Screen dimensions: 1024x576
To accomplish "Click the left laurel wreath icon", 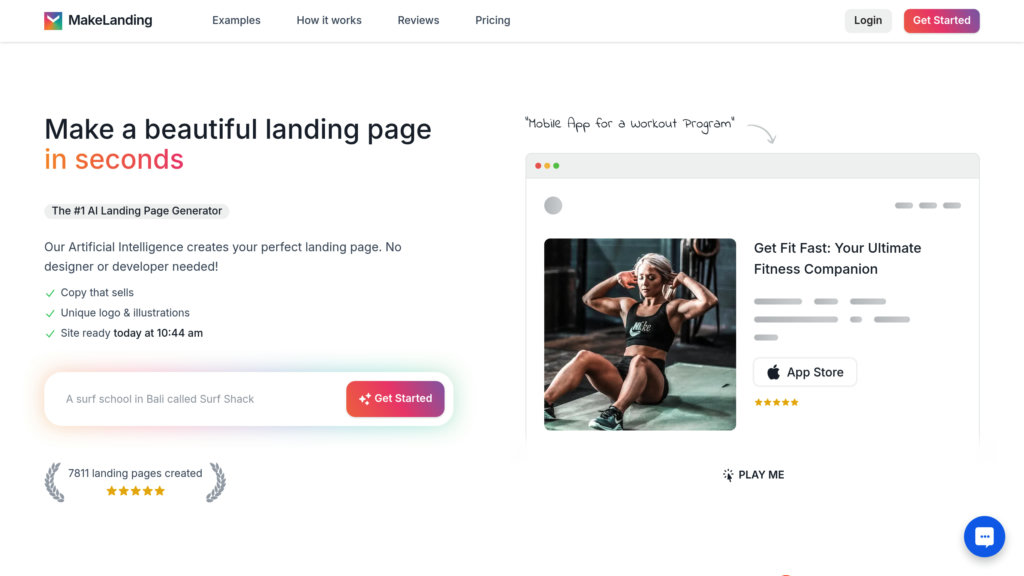I will (55, 483).
